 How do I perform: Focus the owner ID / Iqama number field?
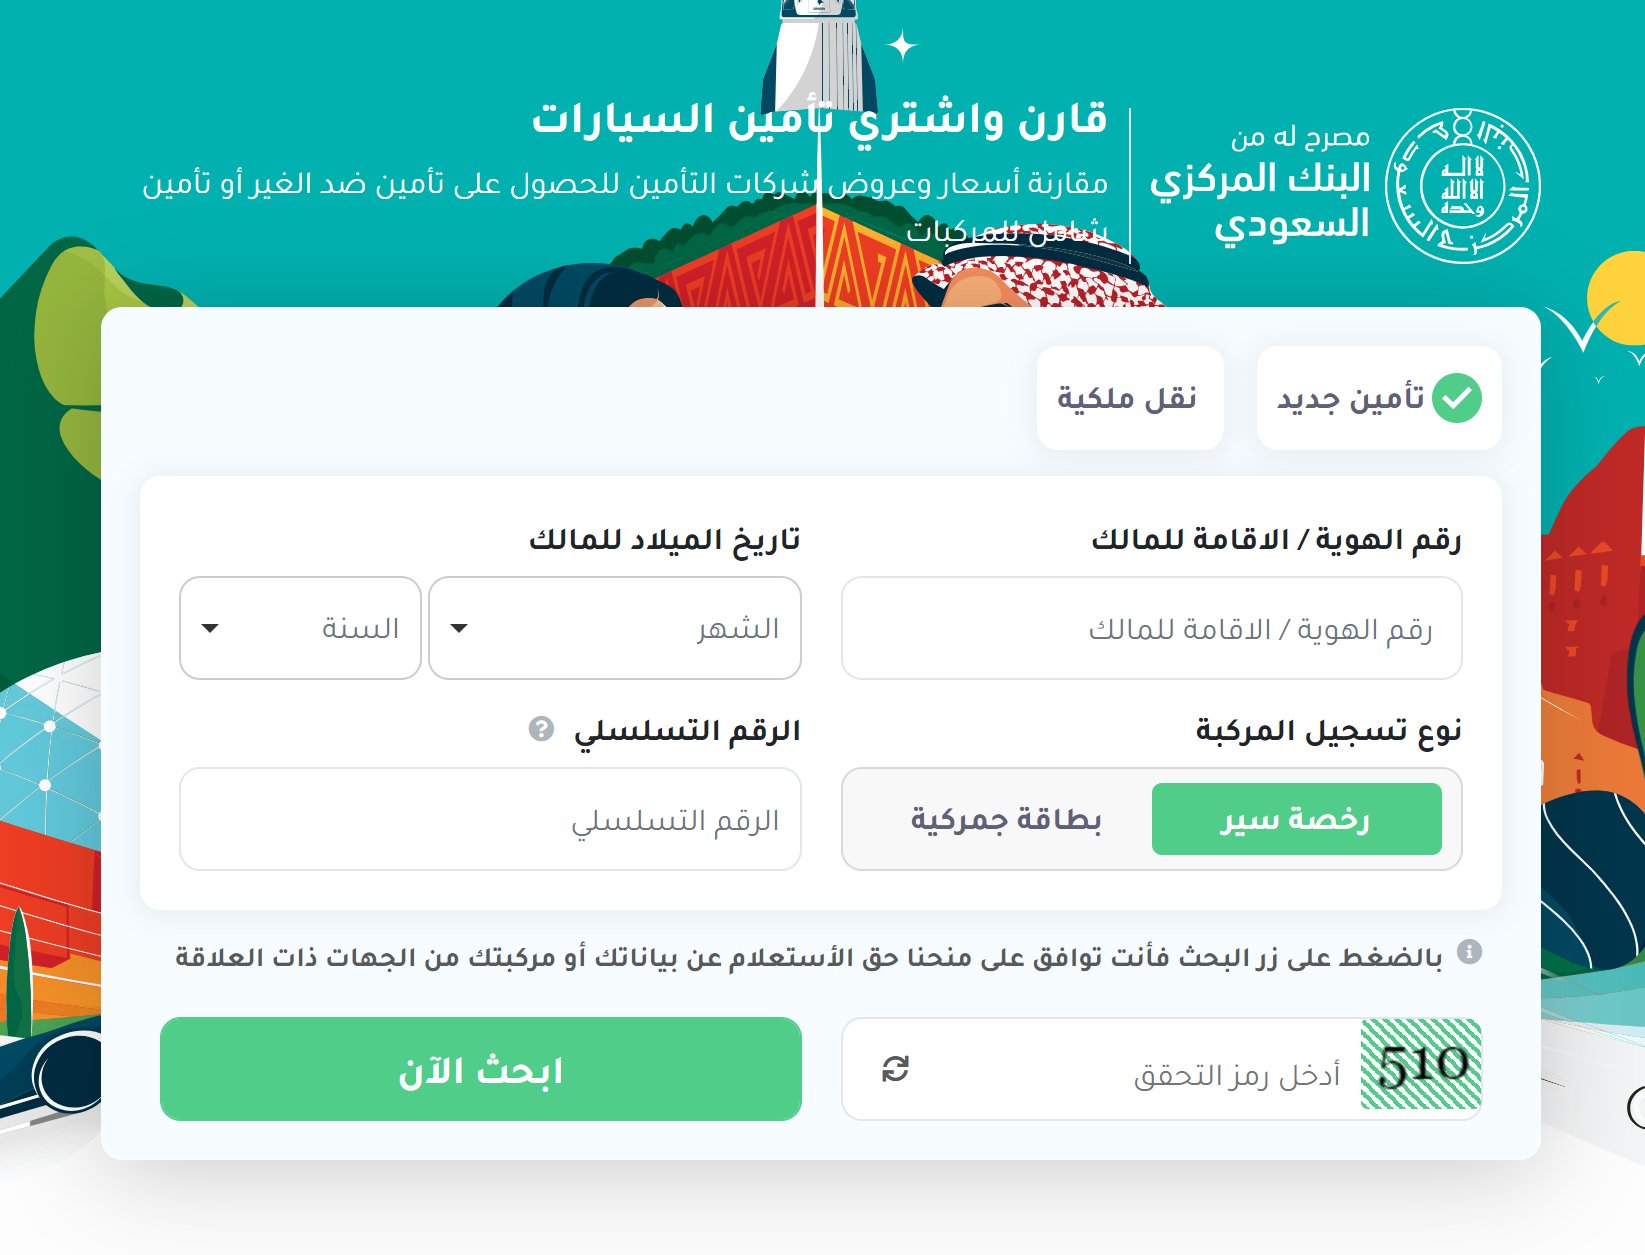pos(1152,628)
